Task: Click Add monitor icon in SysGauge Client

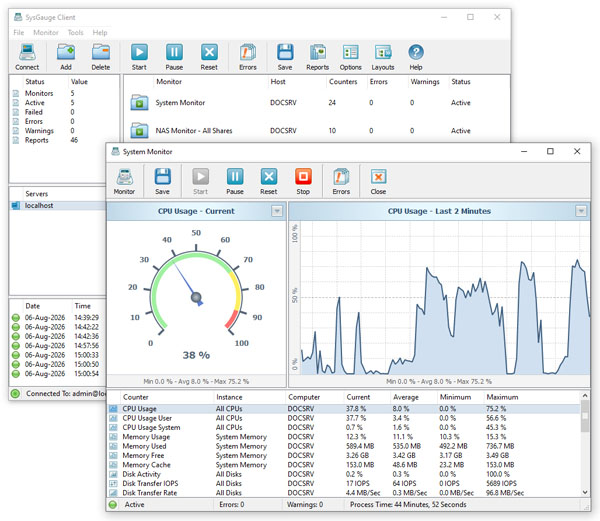Action: click(x=66, y=52)
